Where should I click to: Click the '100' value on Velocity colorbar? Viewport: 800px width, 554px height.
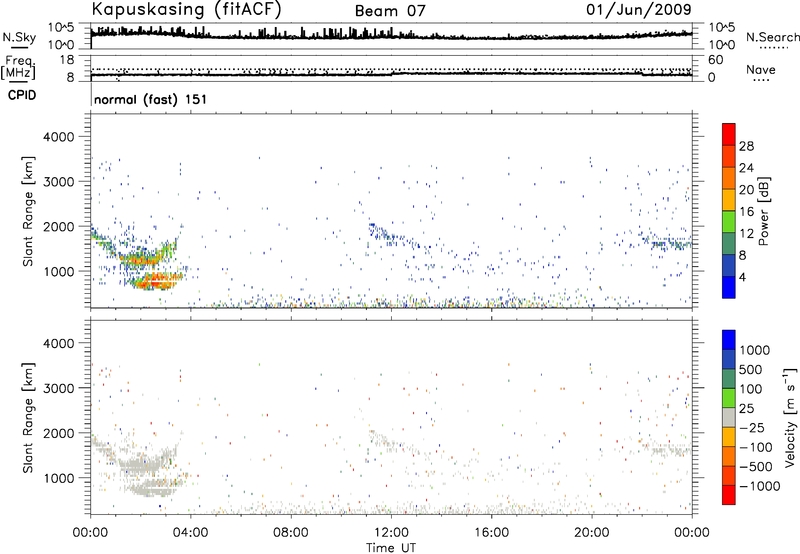point(751,389)
